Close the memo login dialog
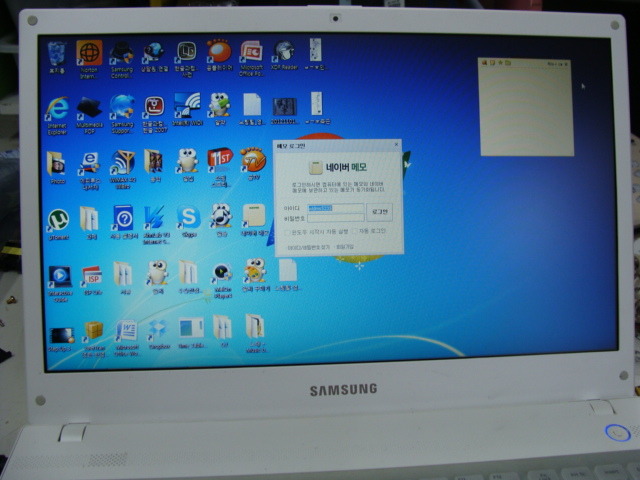This screenshot has width=640, height=480. pyautogui.click(x=396, y=144)
